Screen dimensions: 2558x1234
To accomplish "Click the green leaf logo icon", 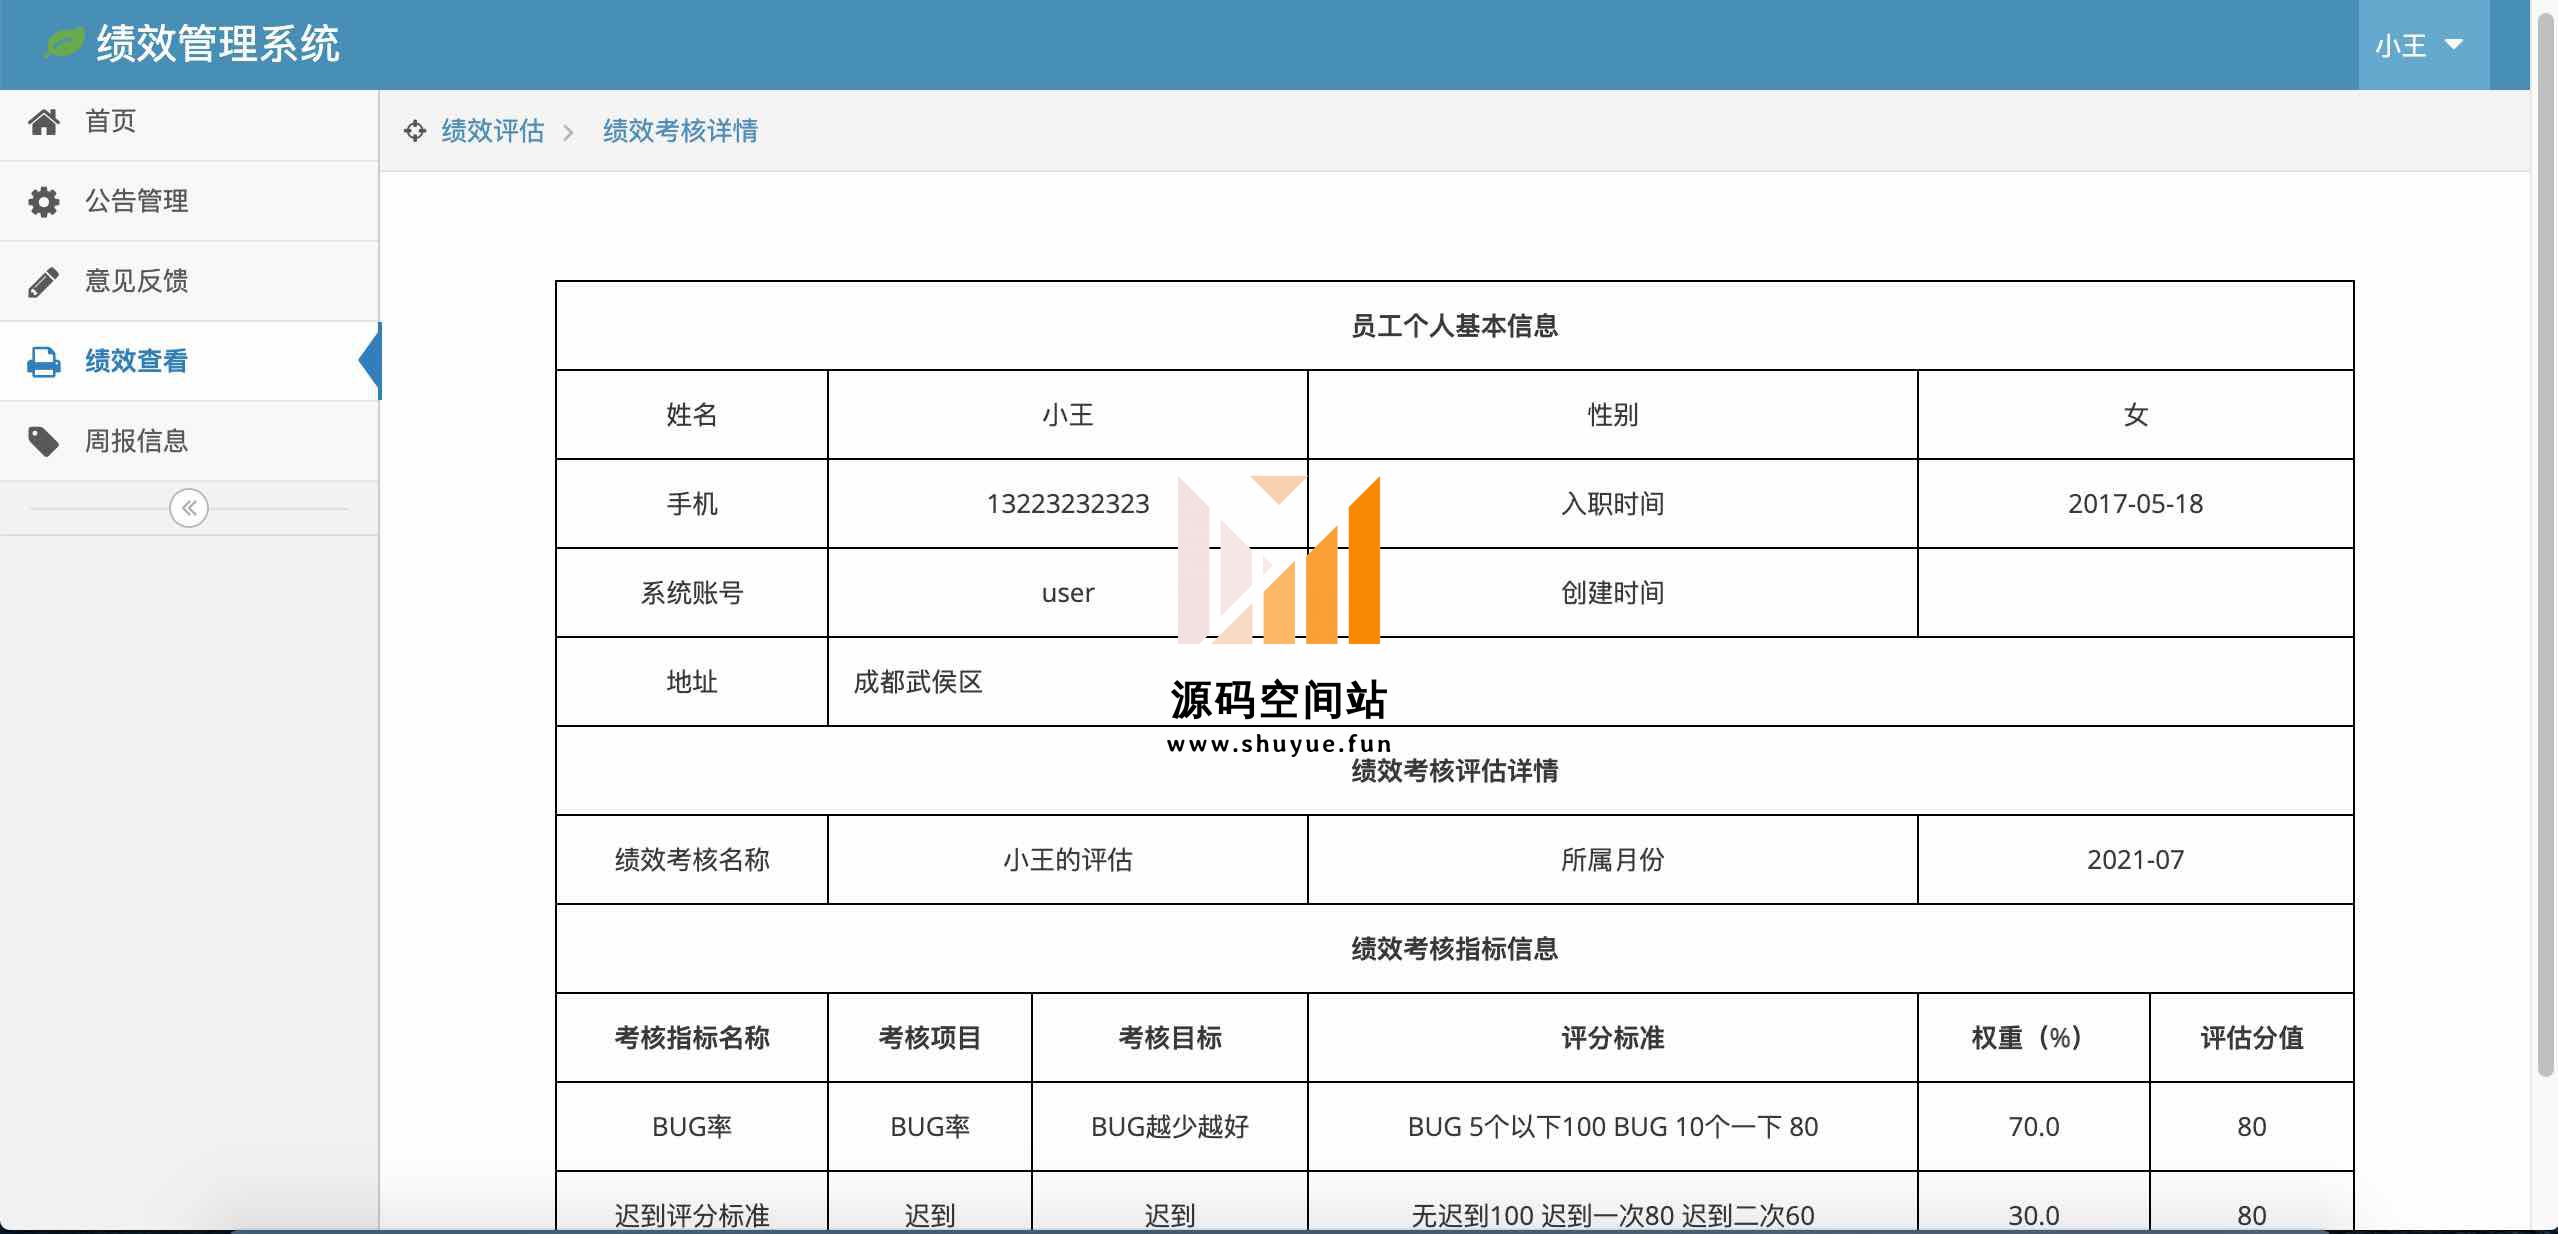I will point(65,43).
